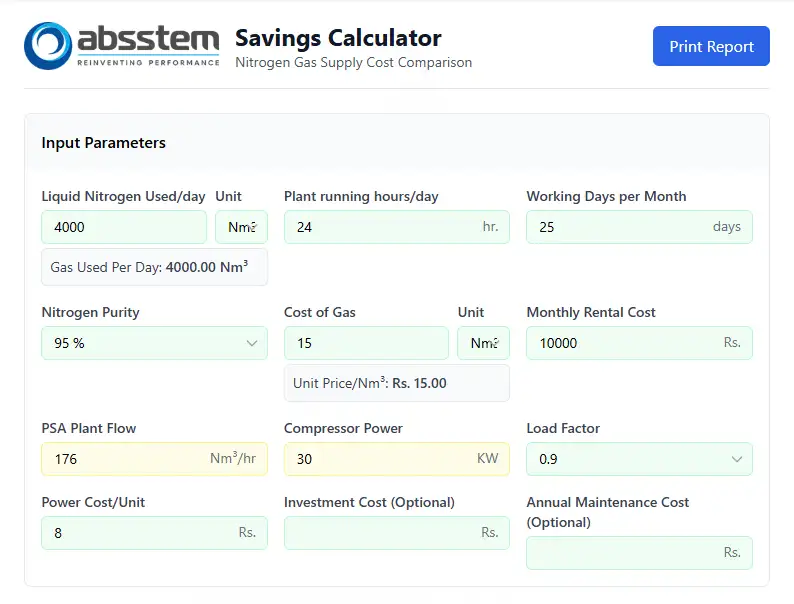The width and height of the screenshot is (794, 604).
Task: Click the PSA Plant Flow input
Action: tap(120, 459)
